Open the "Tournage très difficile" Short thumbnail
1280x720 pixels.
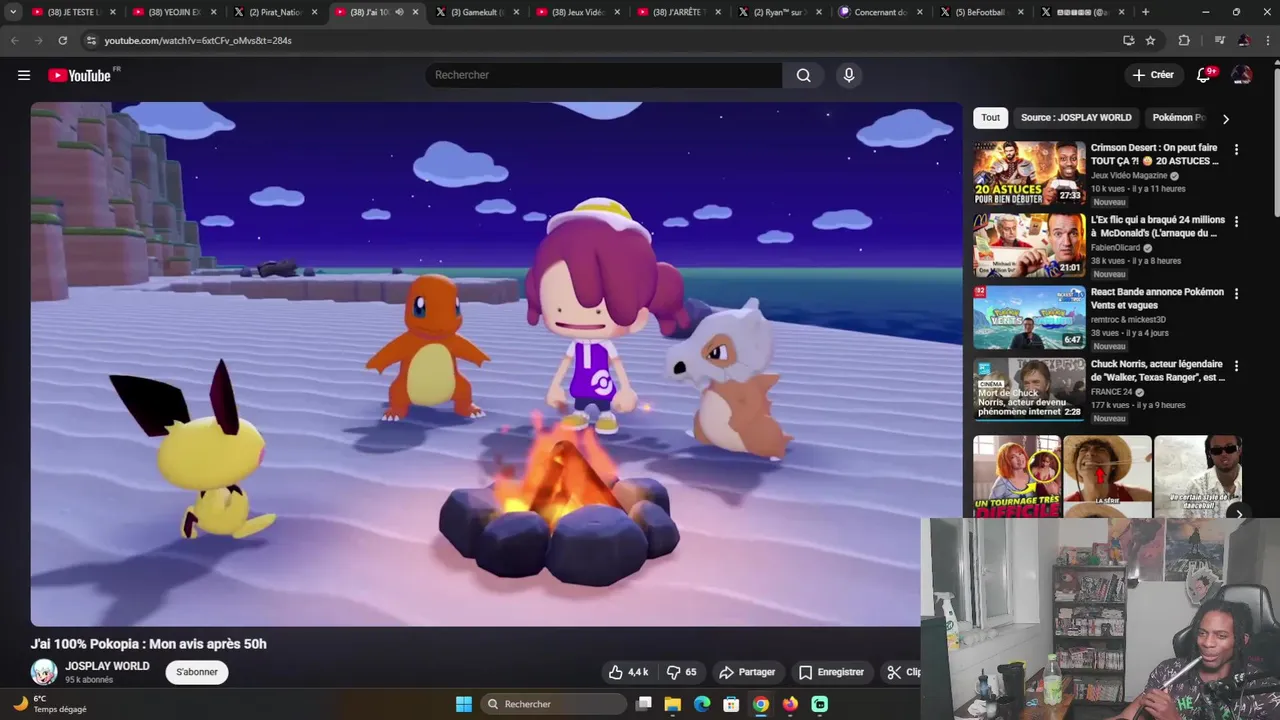point(1017,476)
